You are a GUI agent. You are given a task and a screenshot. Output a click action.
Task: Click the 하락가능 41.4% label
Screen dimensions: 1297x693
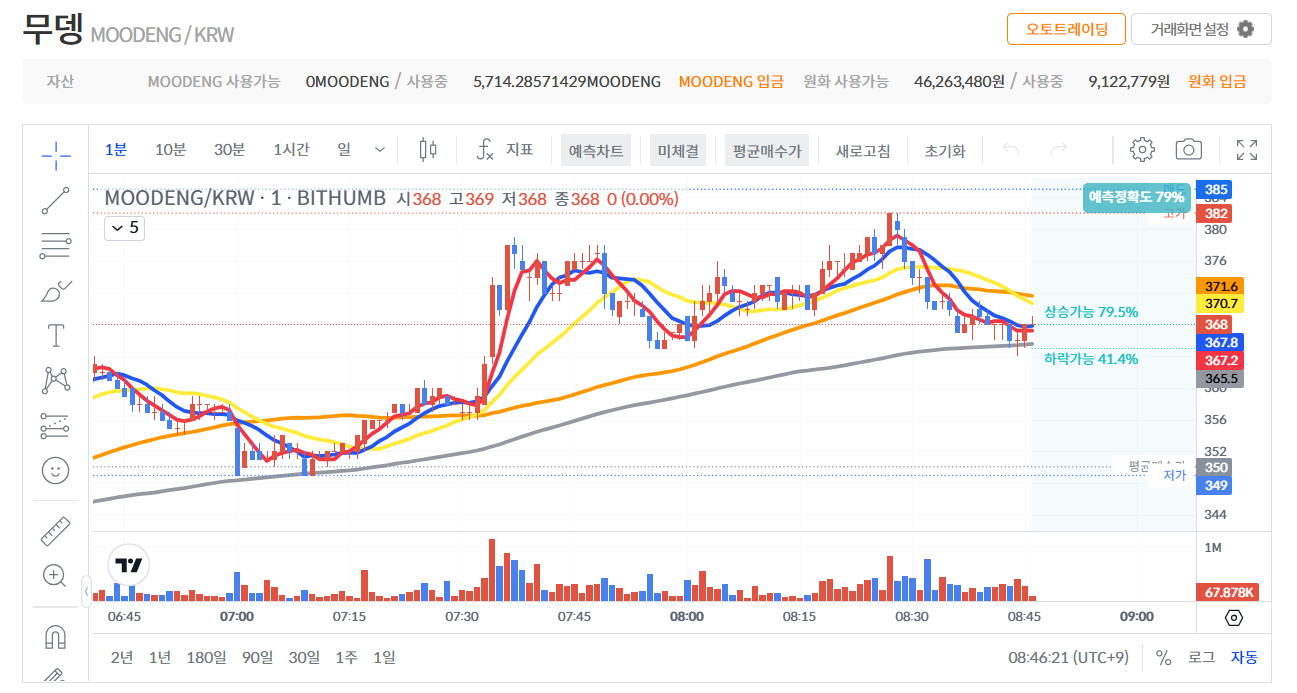coord(1091,358)
